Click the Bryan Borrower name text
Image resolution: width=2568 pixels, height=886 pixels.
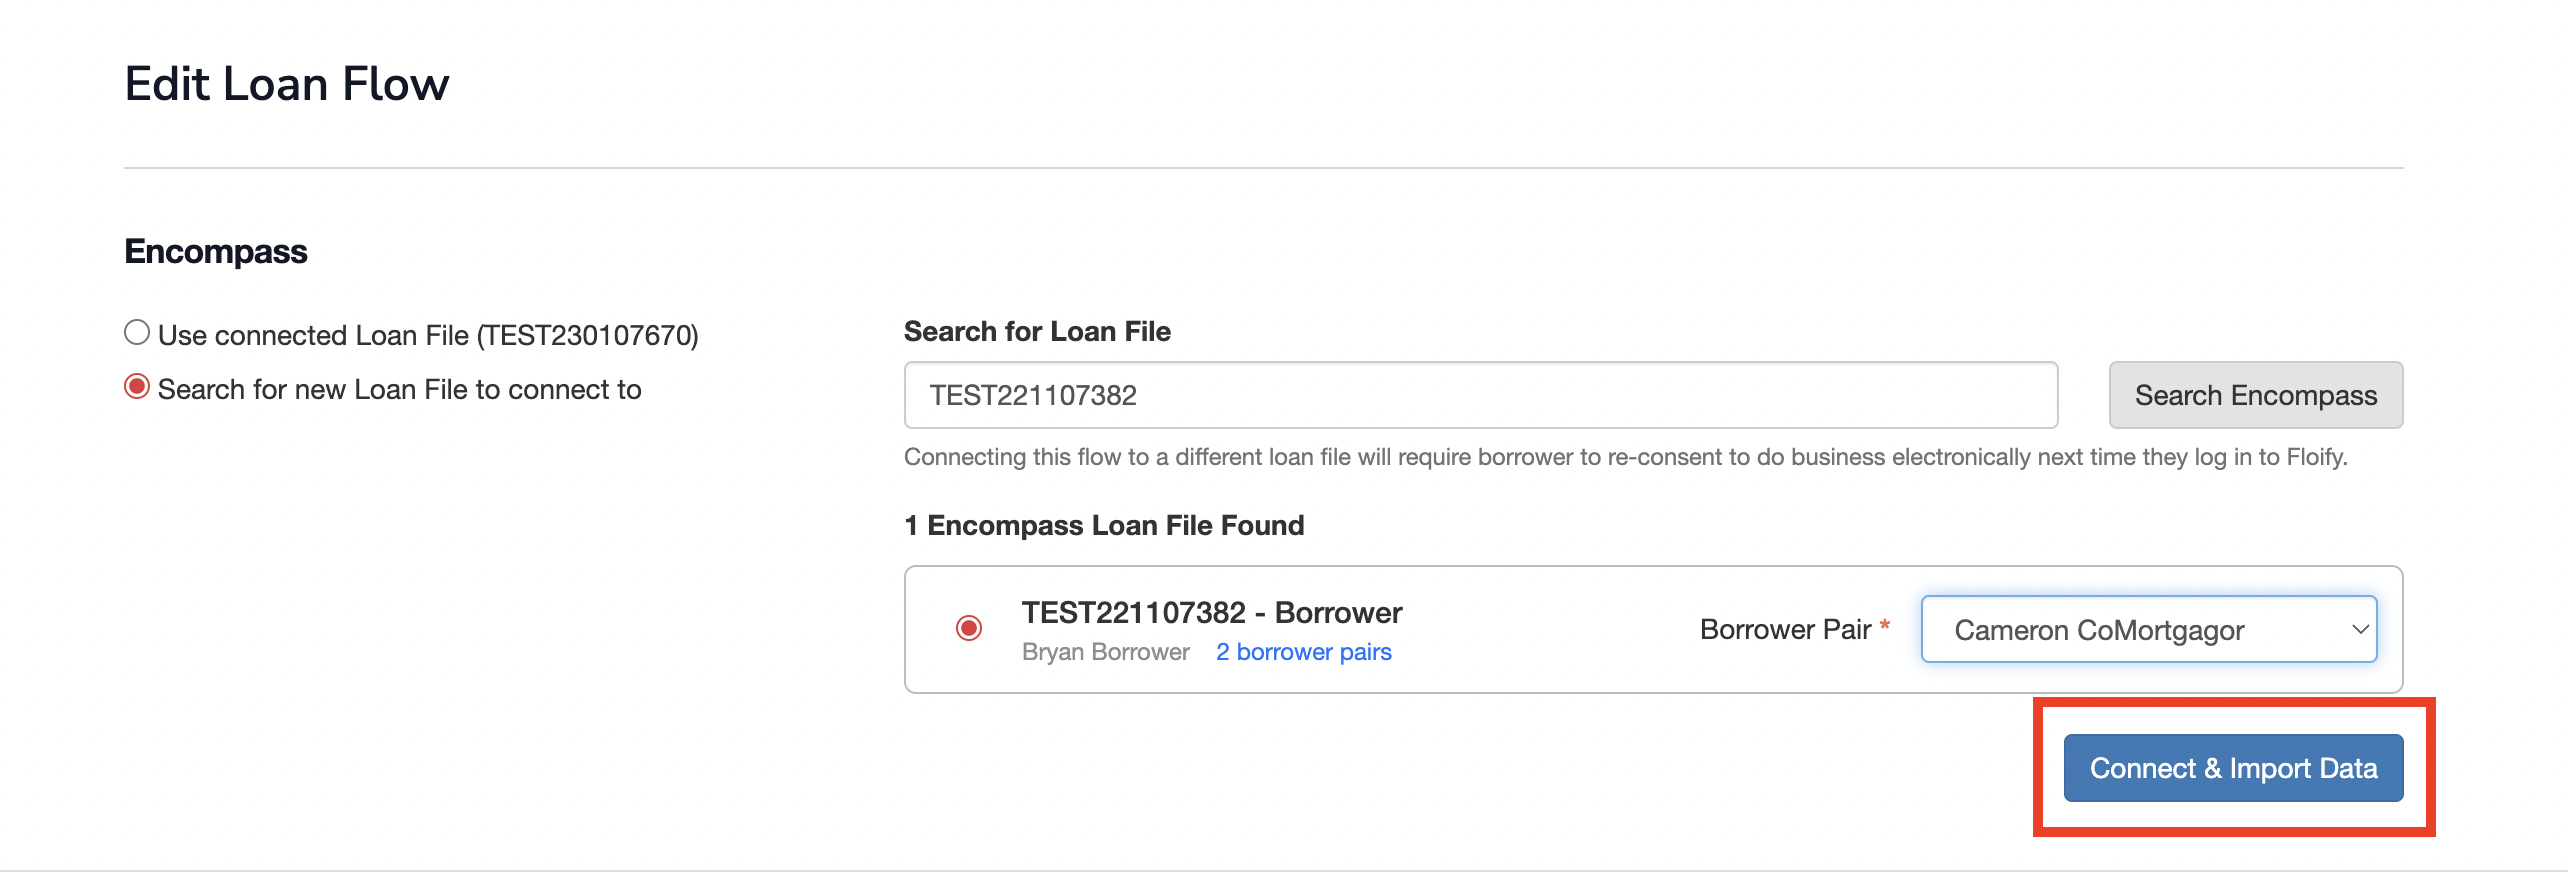(x=1105, y=652)
